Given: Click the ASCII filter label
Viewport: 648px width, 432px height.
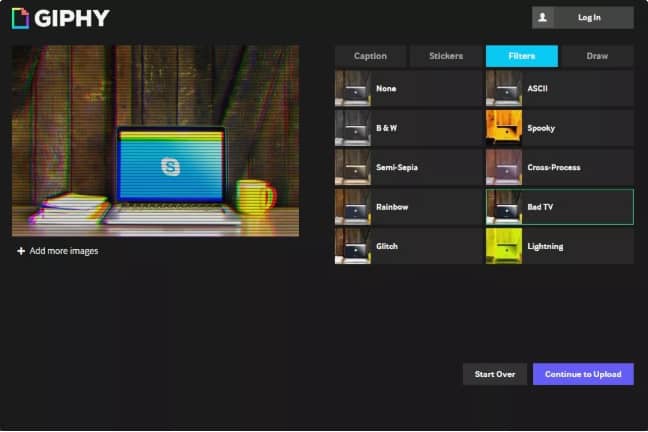Looking at the screenshot, I should tap(537, 88).
